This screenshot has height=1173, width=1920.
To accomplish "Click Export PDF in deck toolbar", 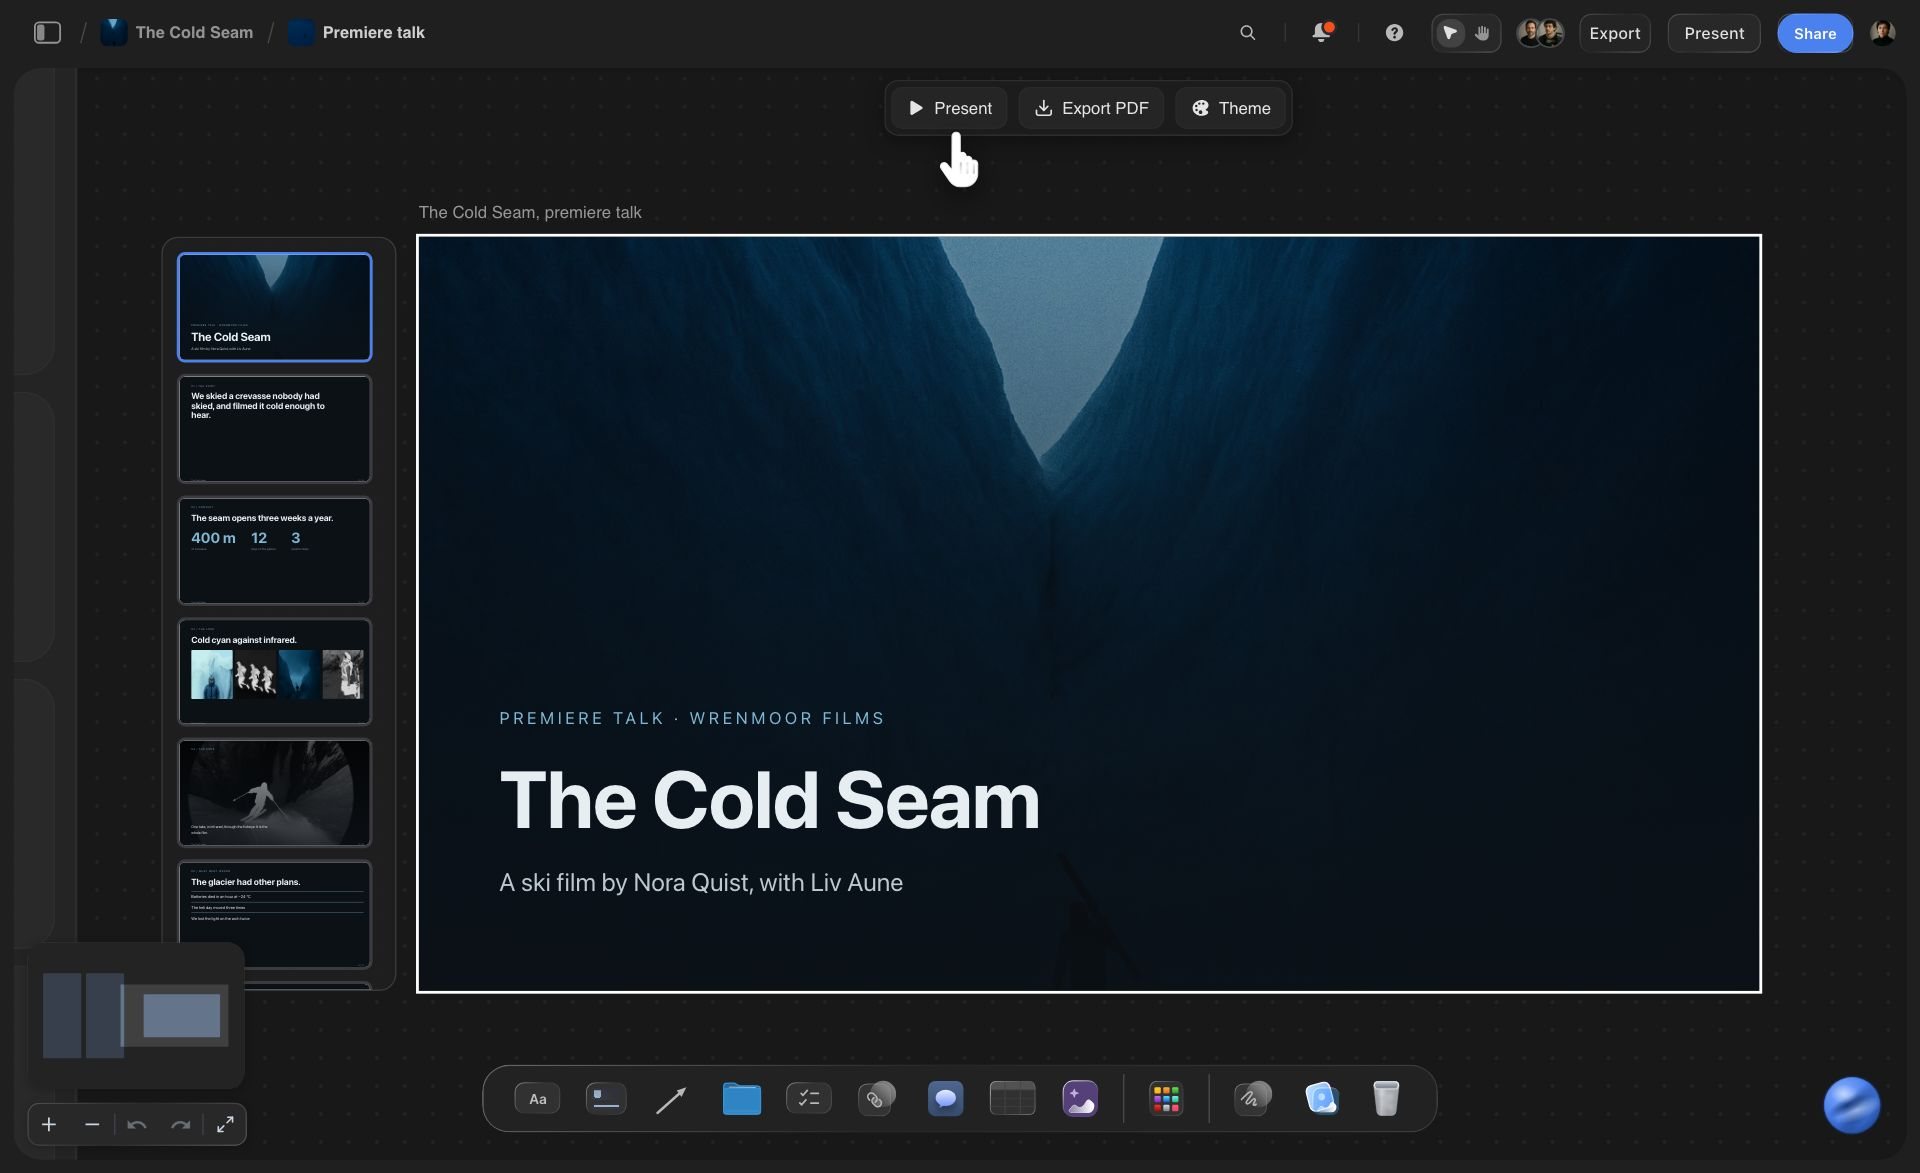I will 1091,108.
